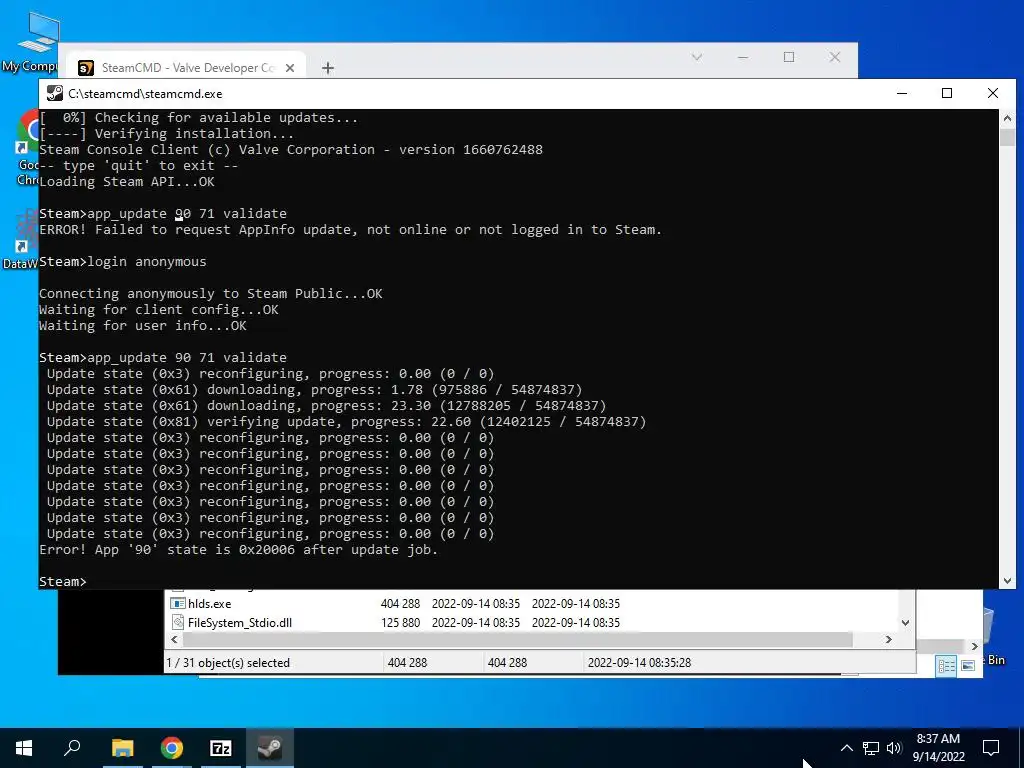Select hlds.exe file name
This screenshot has width=1024, height=768.
click(209, 603)
